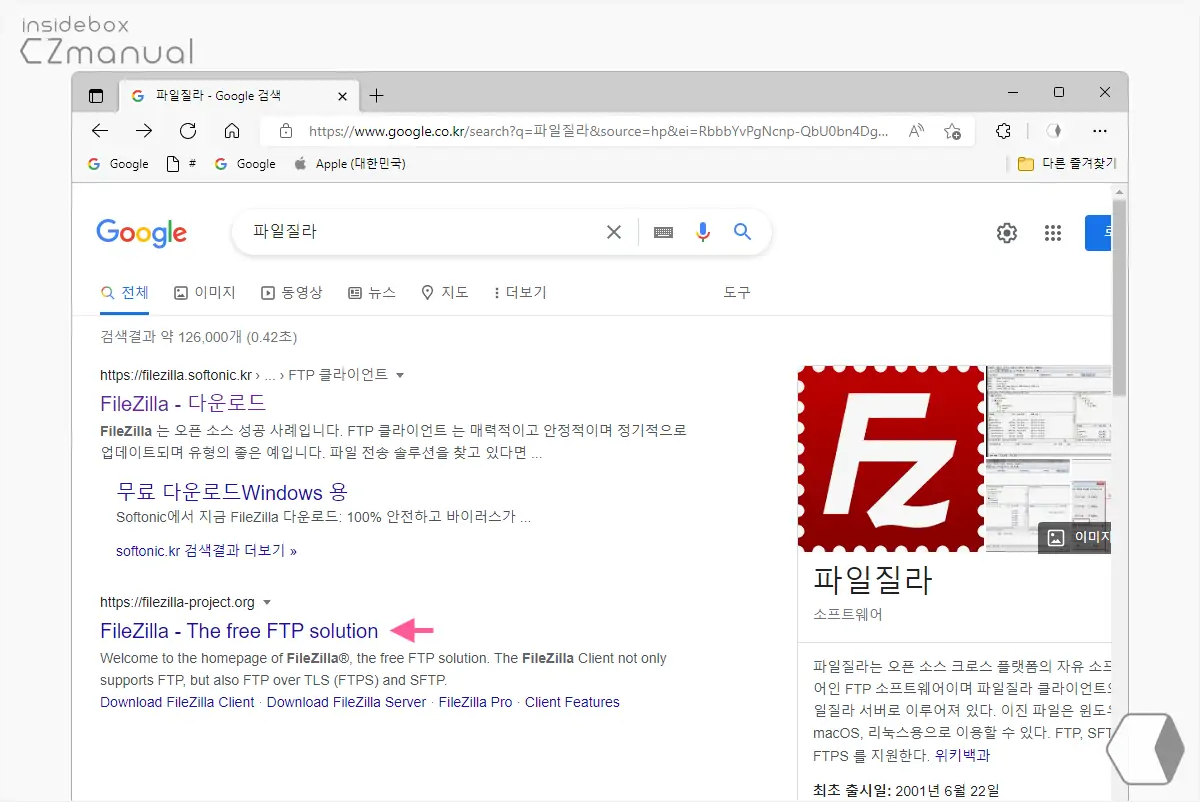Switch to the 뉴스 search tab
Image resolution: width=1200 pixels, height=802 pixels.
[x=371, y=292]
